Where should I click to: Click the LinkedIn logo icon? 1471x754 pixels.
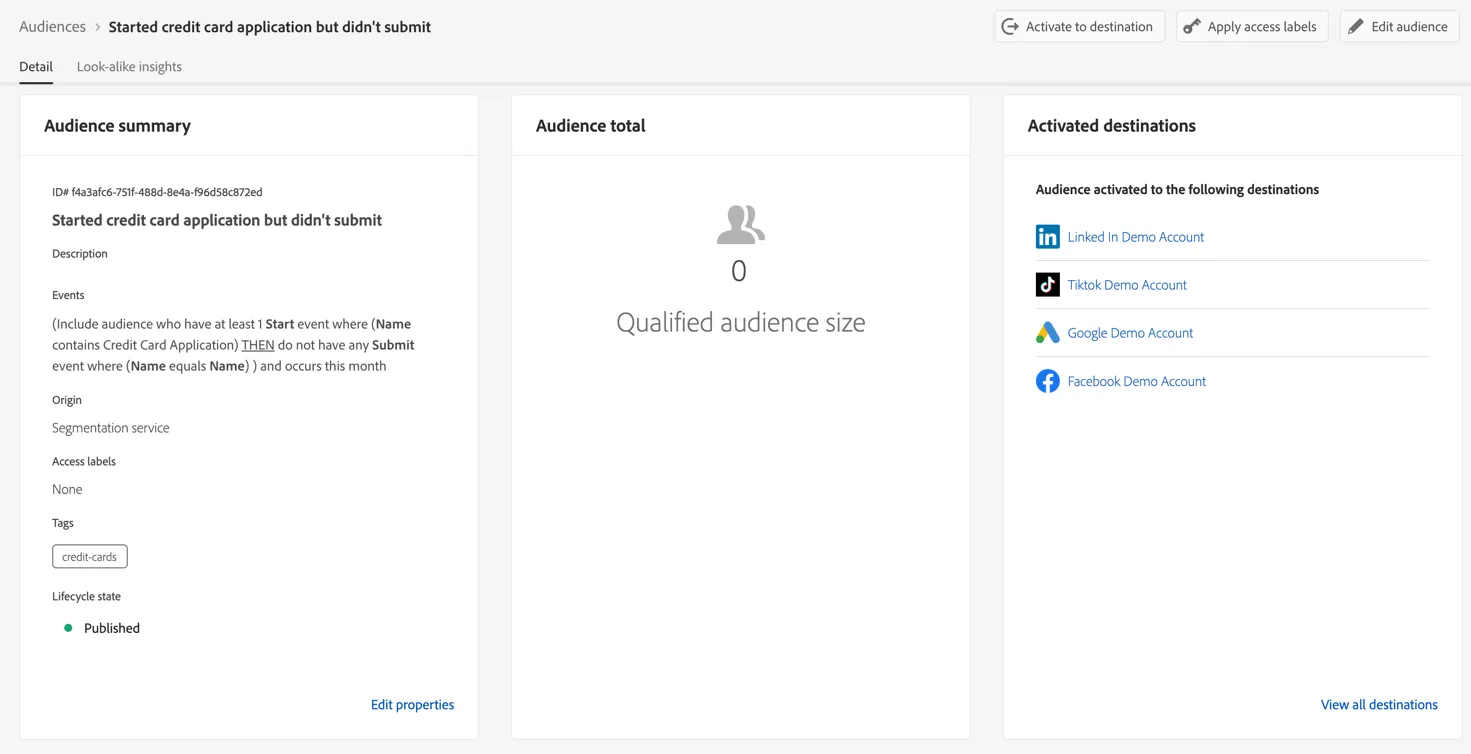1047,237
